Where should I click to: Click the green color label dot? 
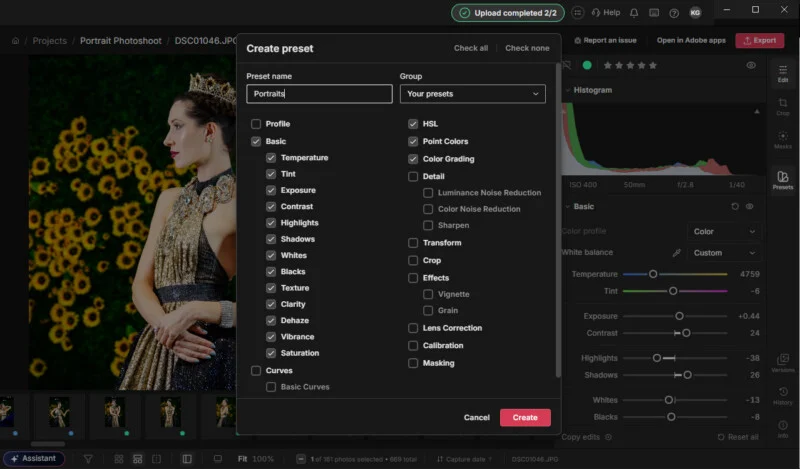tap(587, 65)
